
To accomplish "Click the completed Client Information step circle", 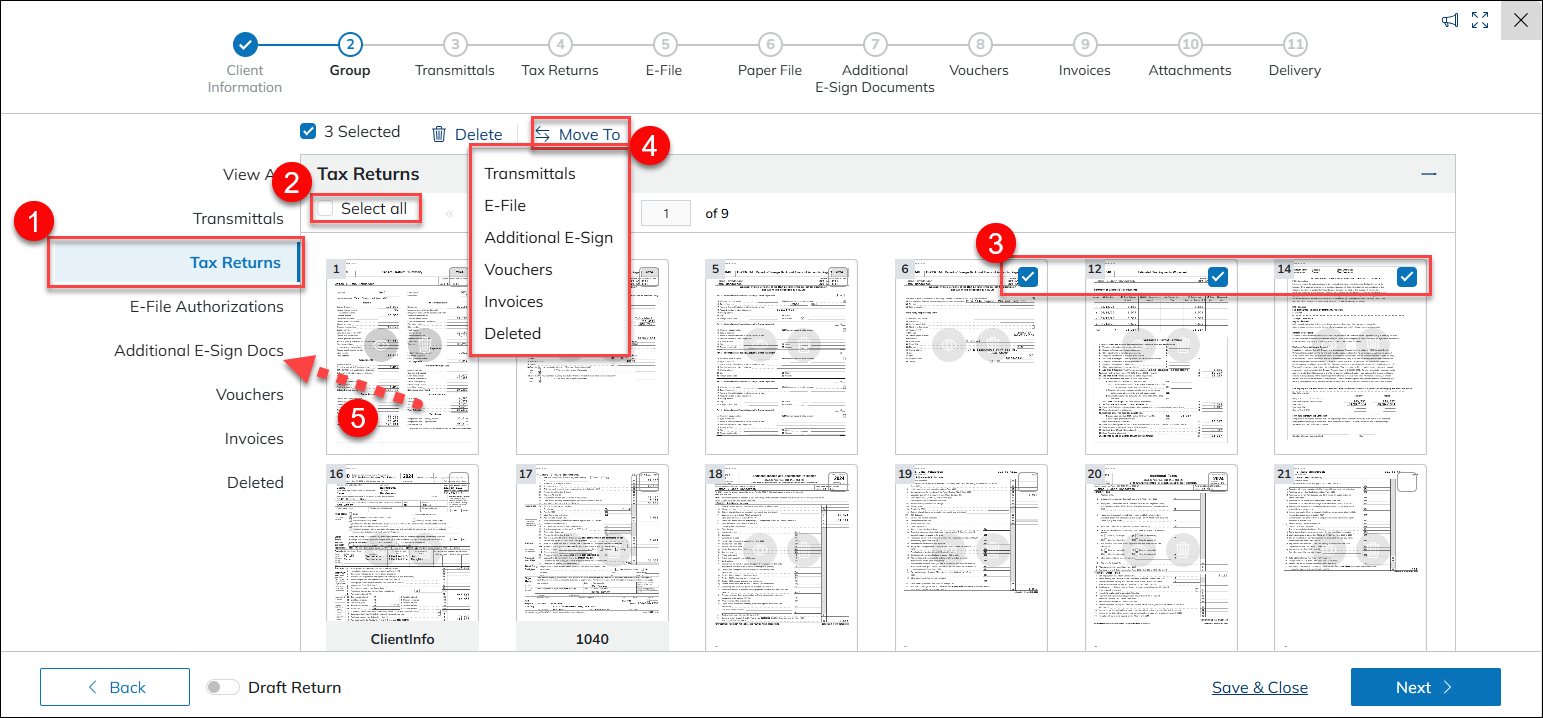I will pos(245,44).
